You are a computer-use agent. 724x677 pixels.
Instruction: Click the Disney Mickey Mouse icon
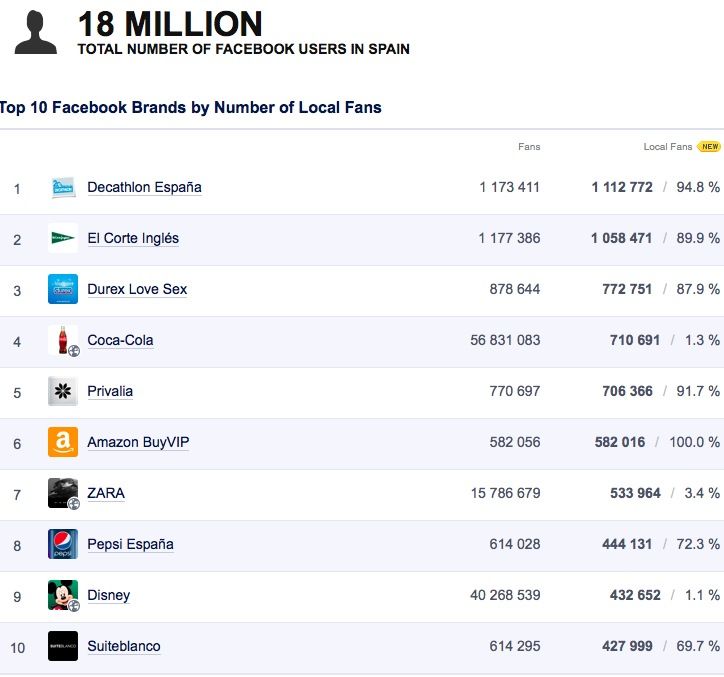click(63, 595)
